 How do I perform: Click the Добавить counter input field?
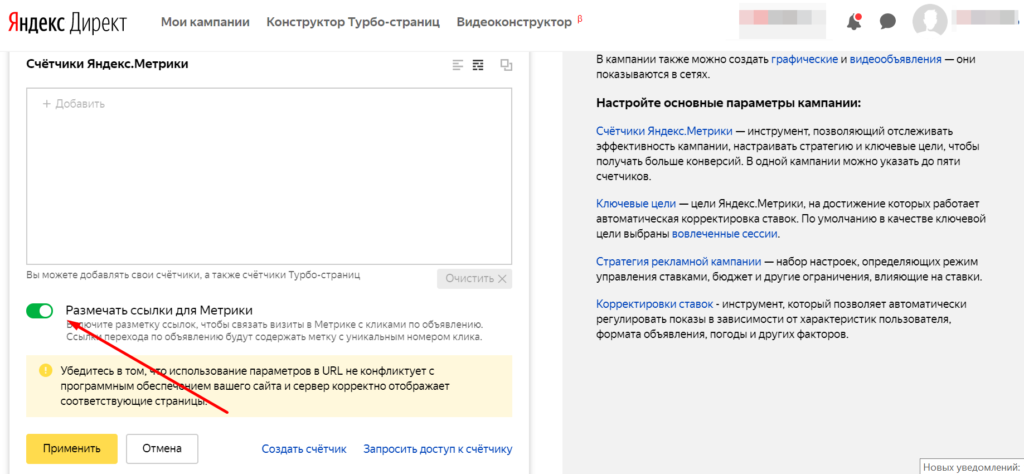pyautogui.click(x=269, y=104)
